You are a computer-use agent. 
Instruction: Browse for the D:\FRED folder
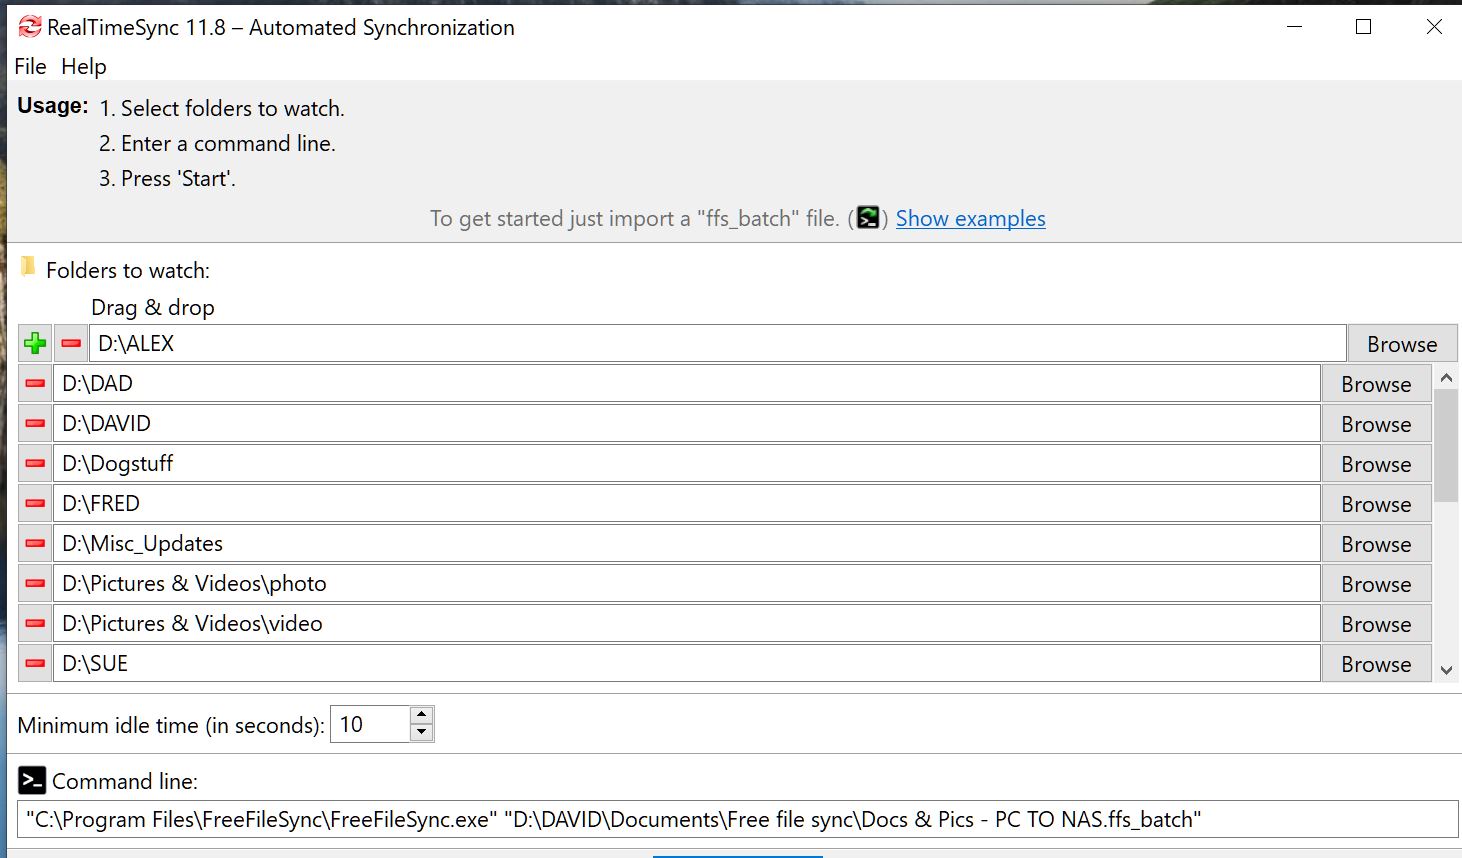click(x=1376, y=504)
